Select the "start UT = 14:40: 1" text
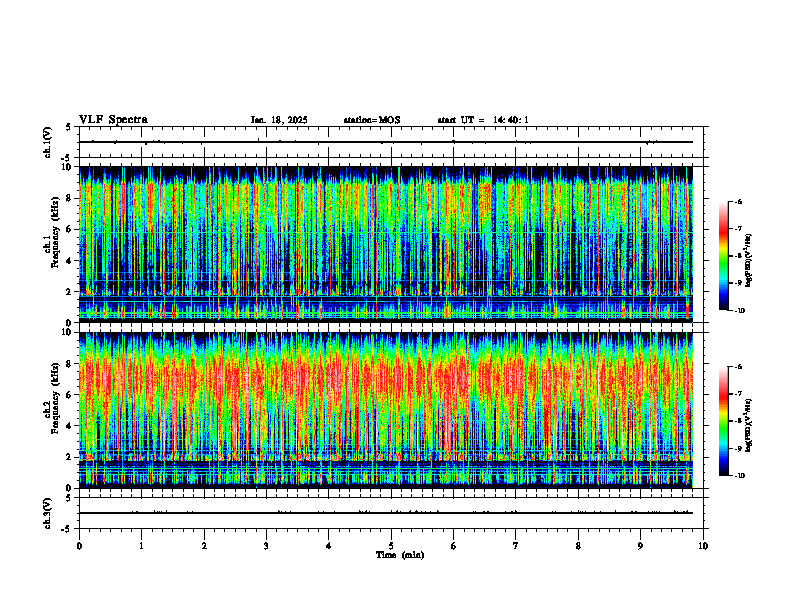This screenshot has height=612, width=792. point(483,120)
